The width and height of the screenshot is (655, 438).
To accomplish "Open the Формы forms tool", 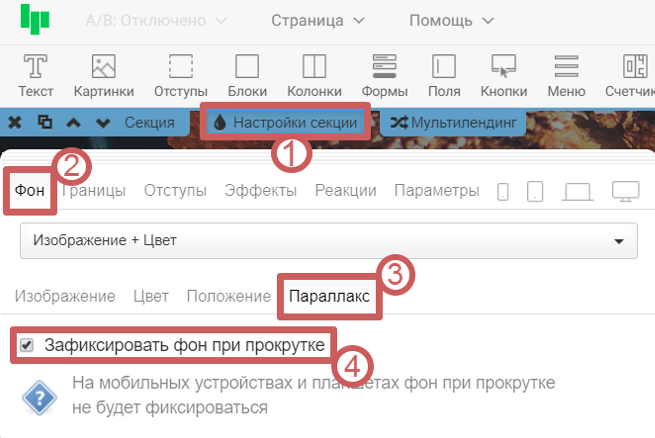I will [x=384, y=67].
